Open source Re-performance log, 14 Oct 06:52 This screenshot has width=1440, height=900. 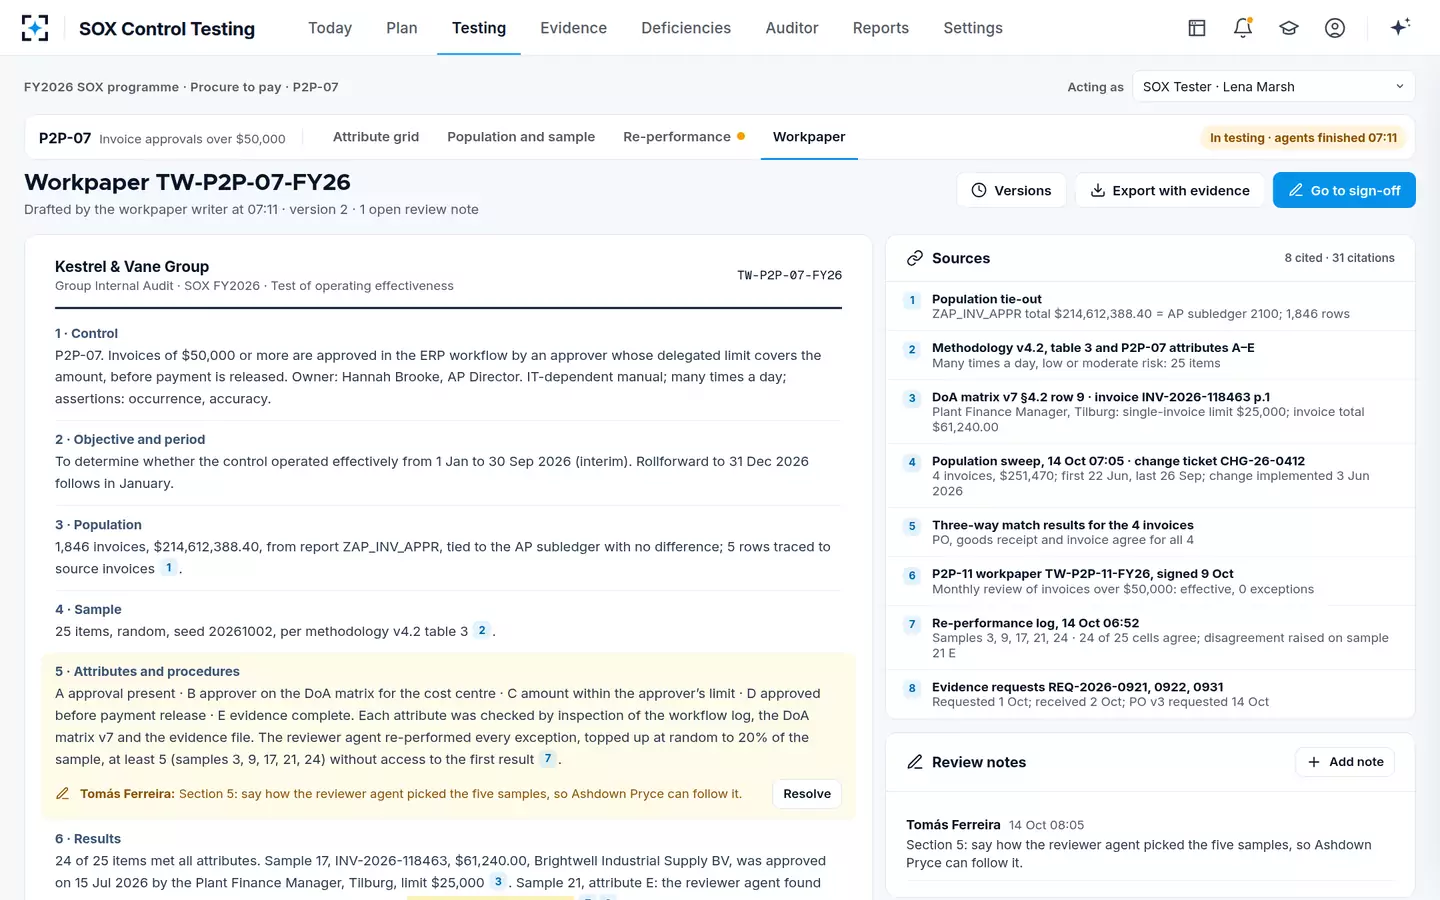coord(1150,638)
